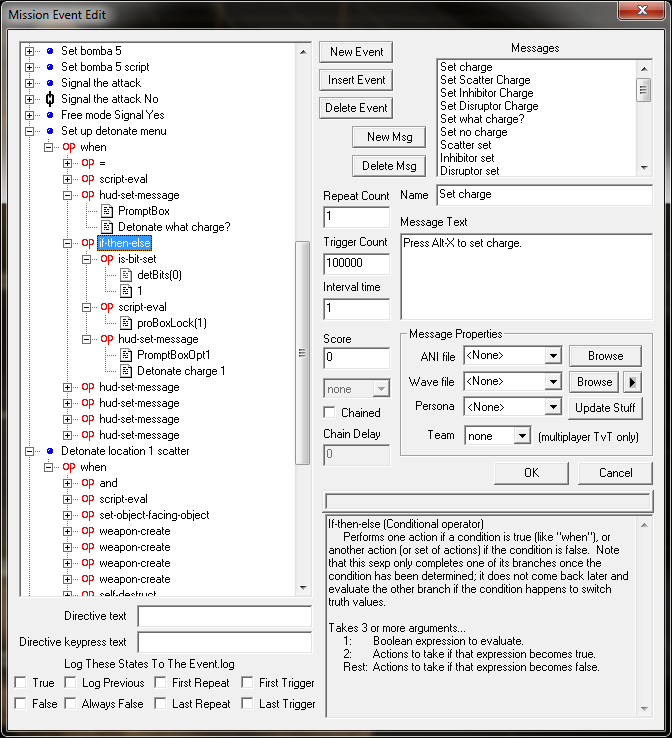Select the Set Inhibitor Charge message
Image resolution: width=672 pixels, height=738 pixels.
coord(487,93)
